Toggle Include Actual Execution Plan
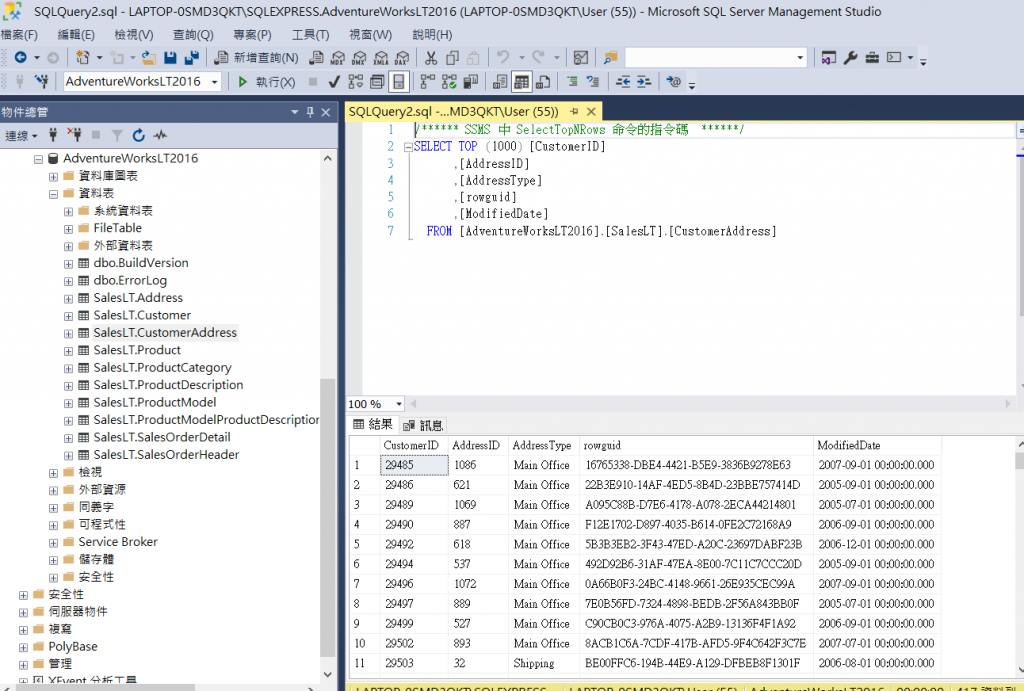This screenshot has height=691, width=1024. 428,82
